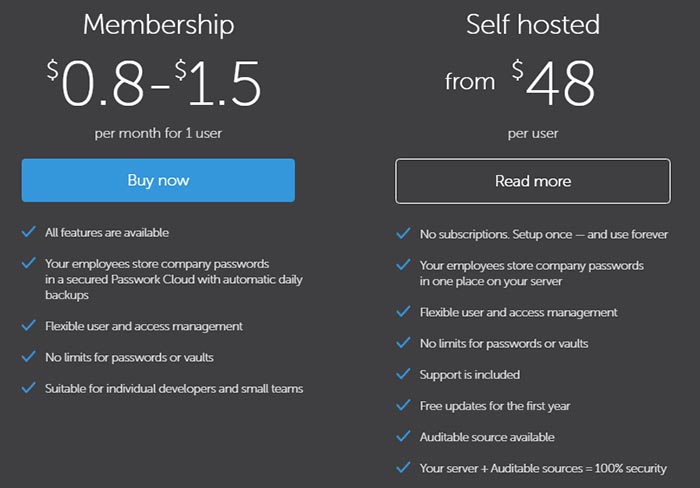Click checkmark beside Auditable source available
Screen dimensions: 700x488
[403, 436]
